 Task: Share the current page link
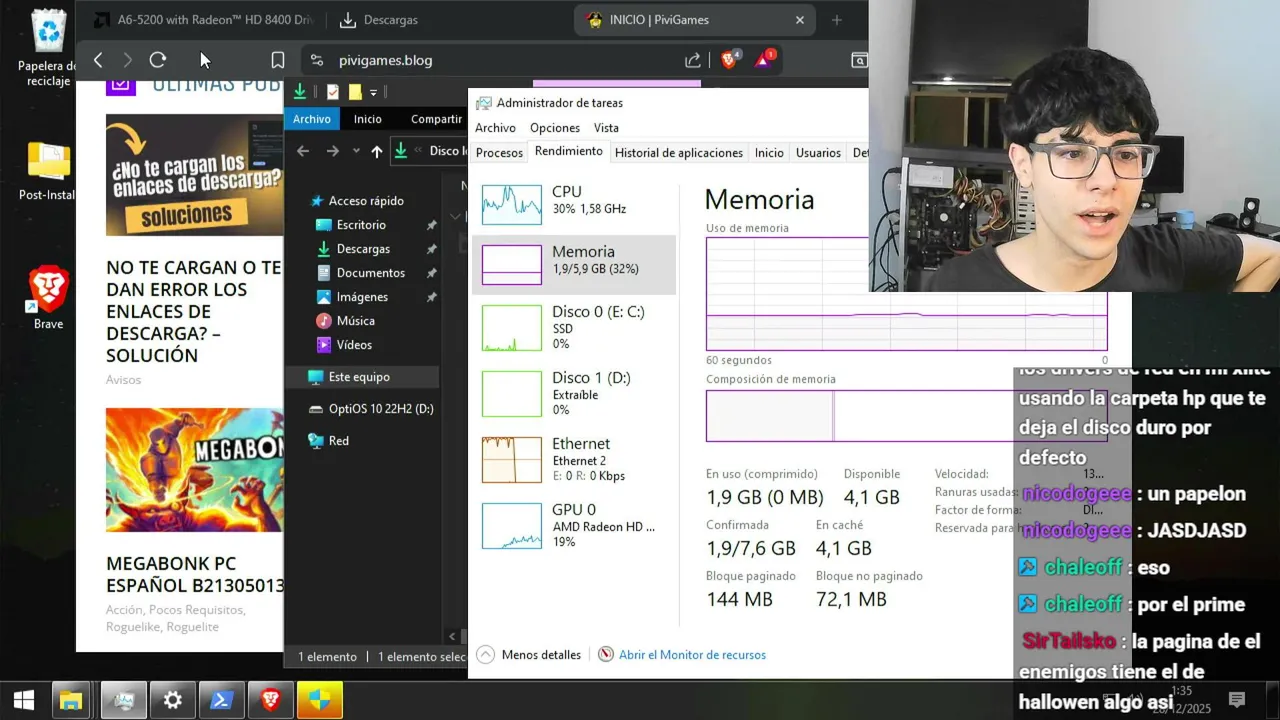(693, 60)
